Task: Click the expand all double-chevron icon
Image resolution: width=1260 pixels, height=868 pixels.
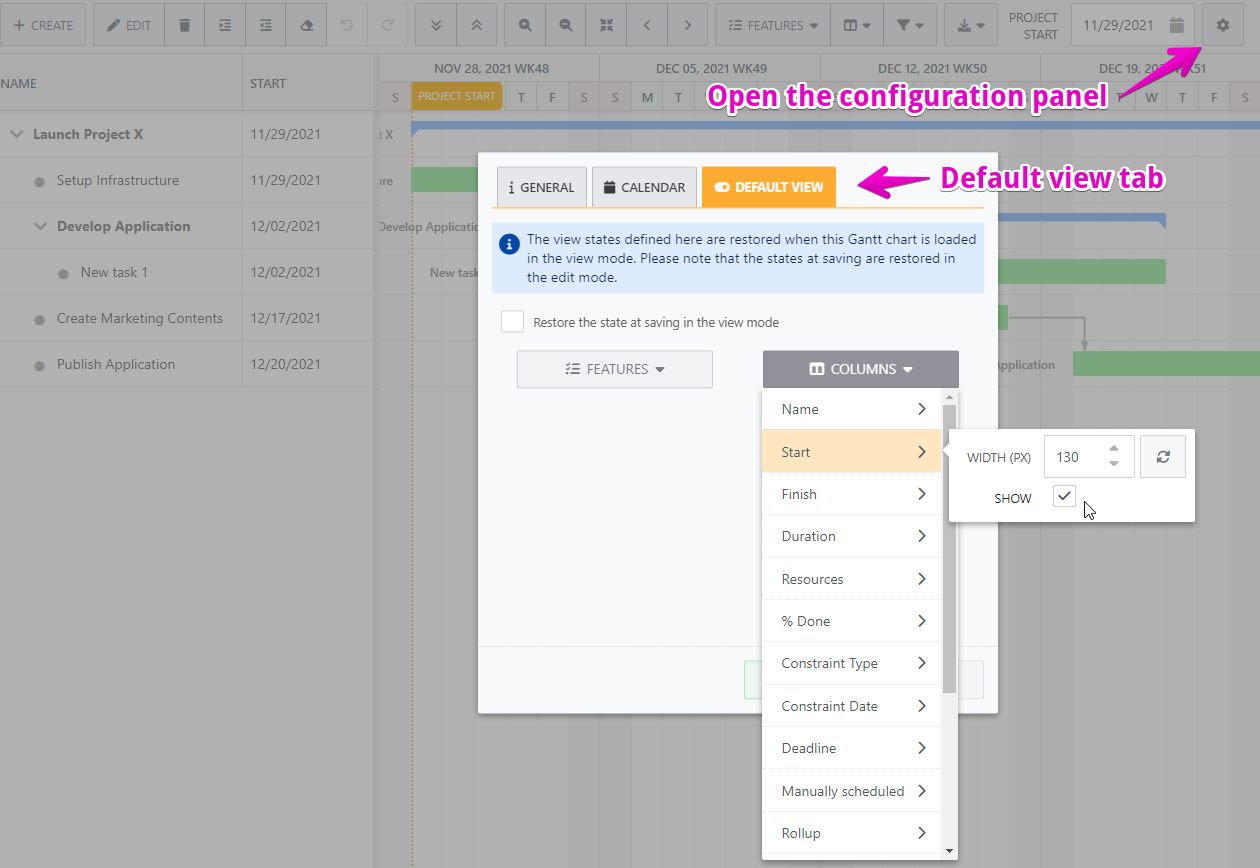Action: [436, 25]
